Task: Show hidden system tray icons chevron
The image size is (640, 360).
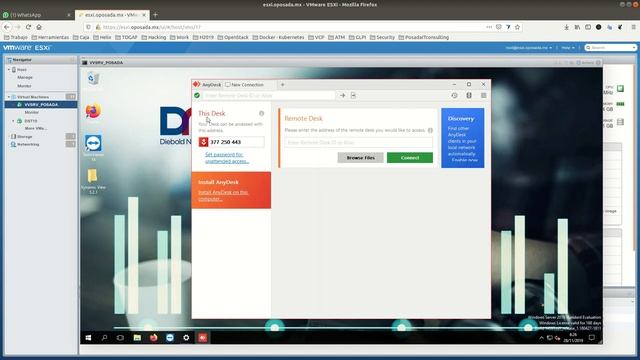Action: point(541,338)
